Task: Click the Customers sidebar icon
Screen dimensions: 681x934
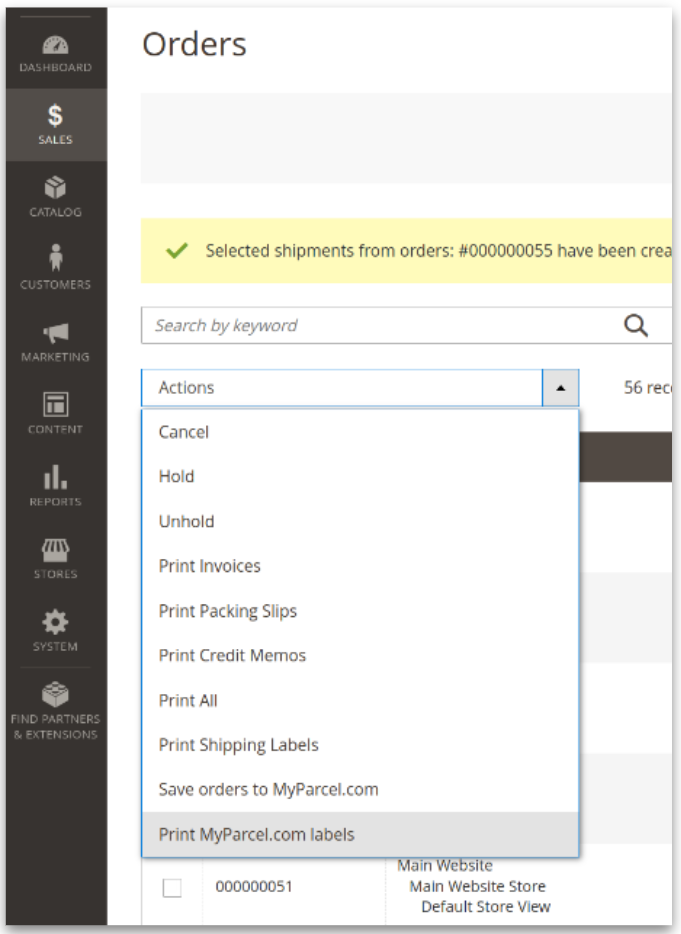Action: [x=55, y=270]
